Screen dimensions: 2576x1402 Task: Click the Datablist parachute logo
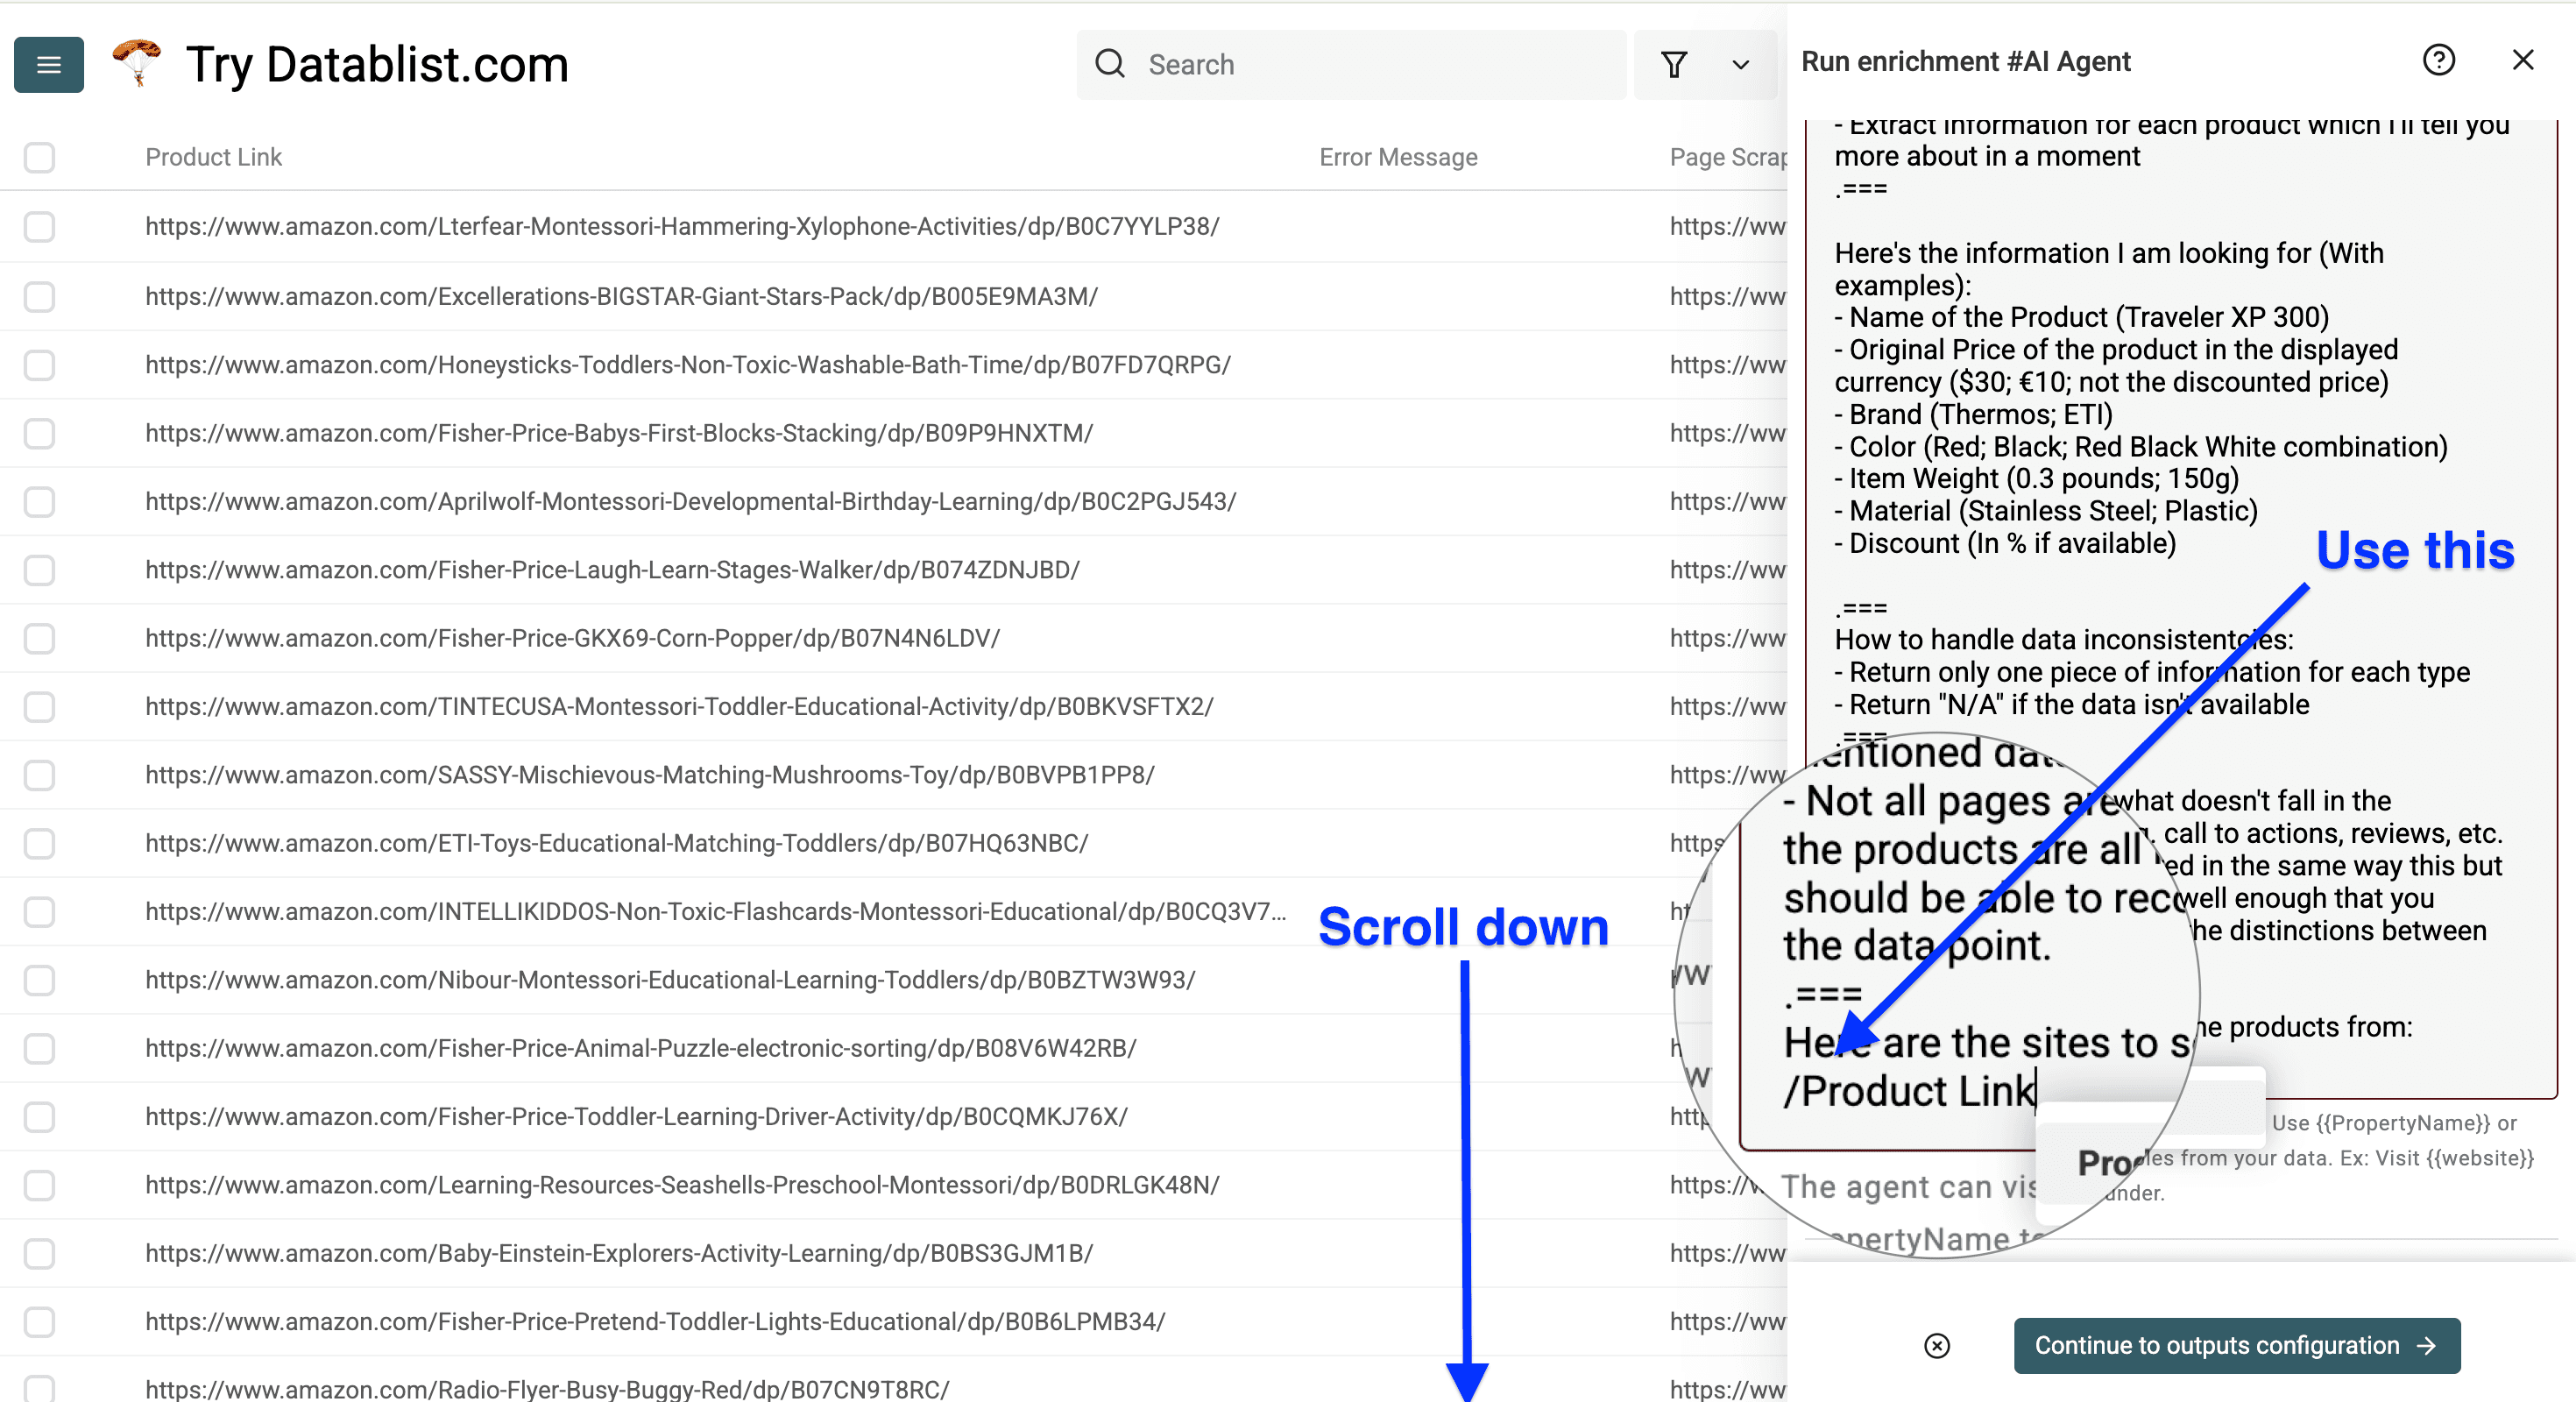[137, 63]
